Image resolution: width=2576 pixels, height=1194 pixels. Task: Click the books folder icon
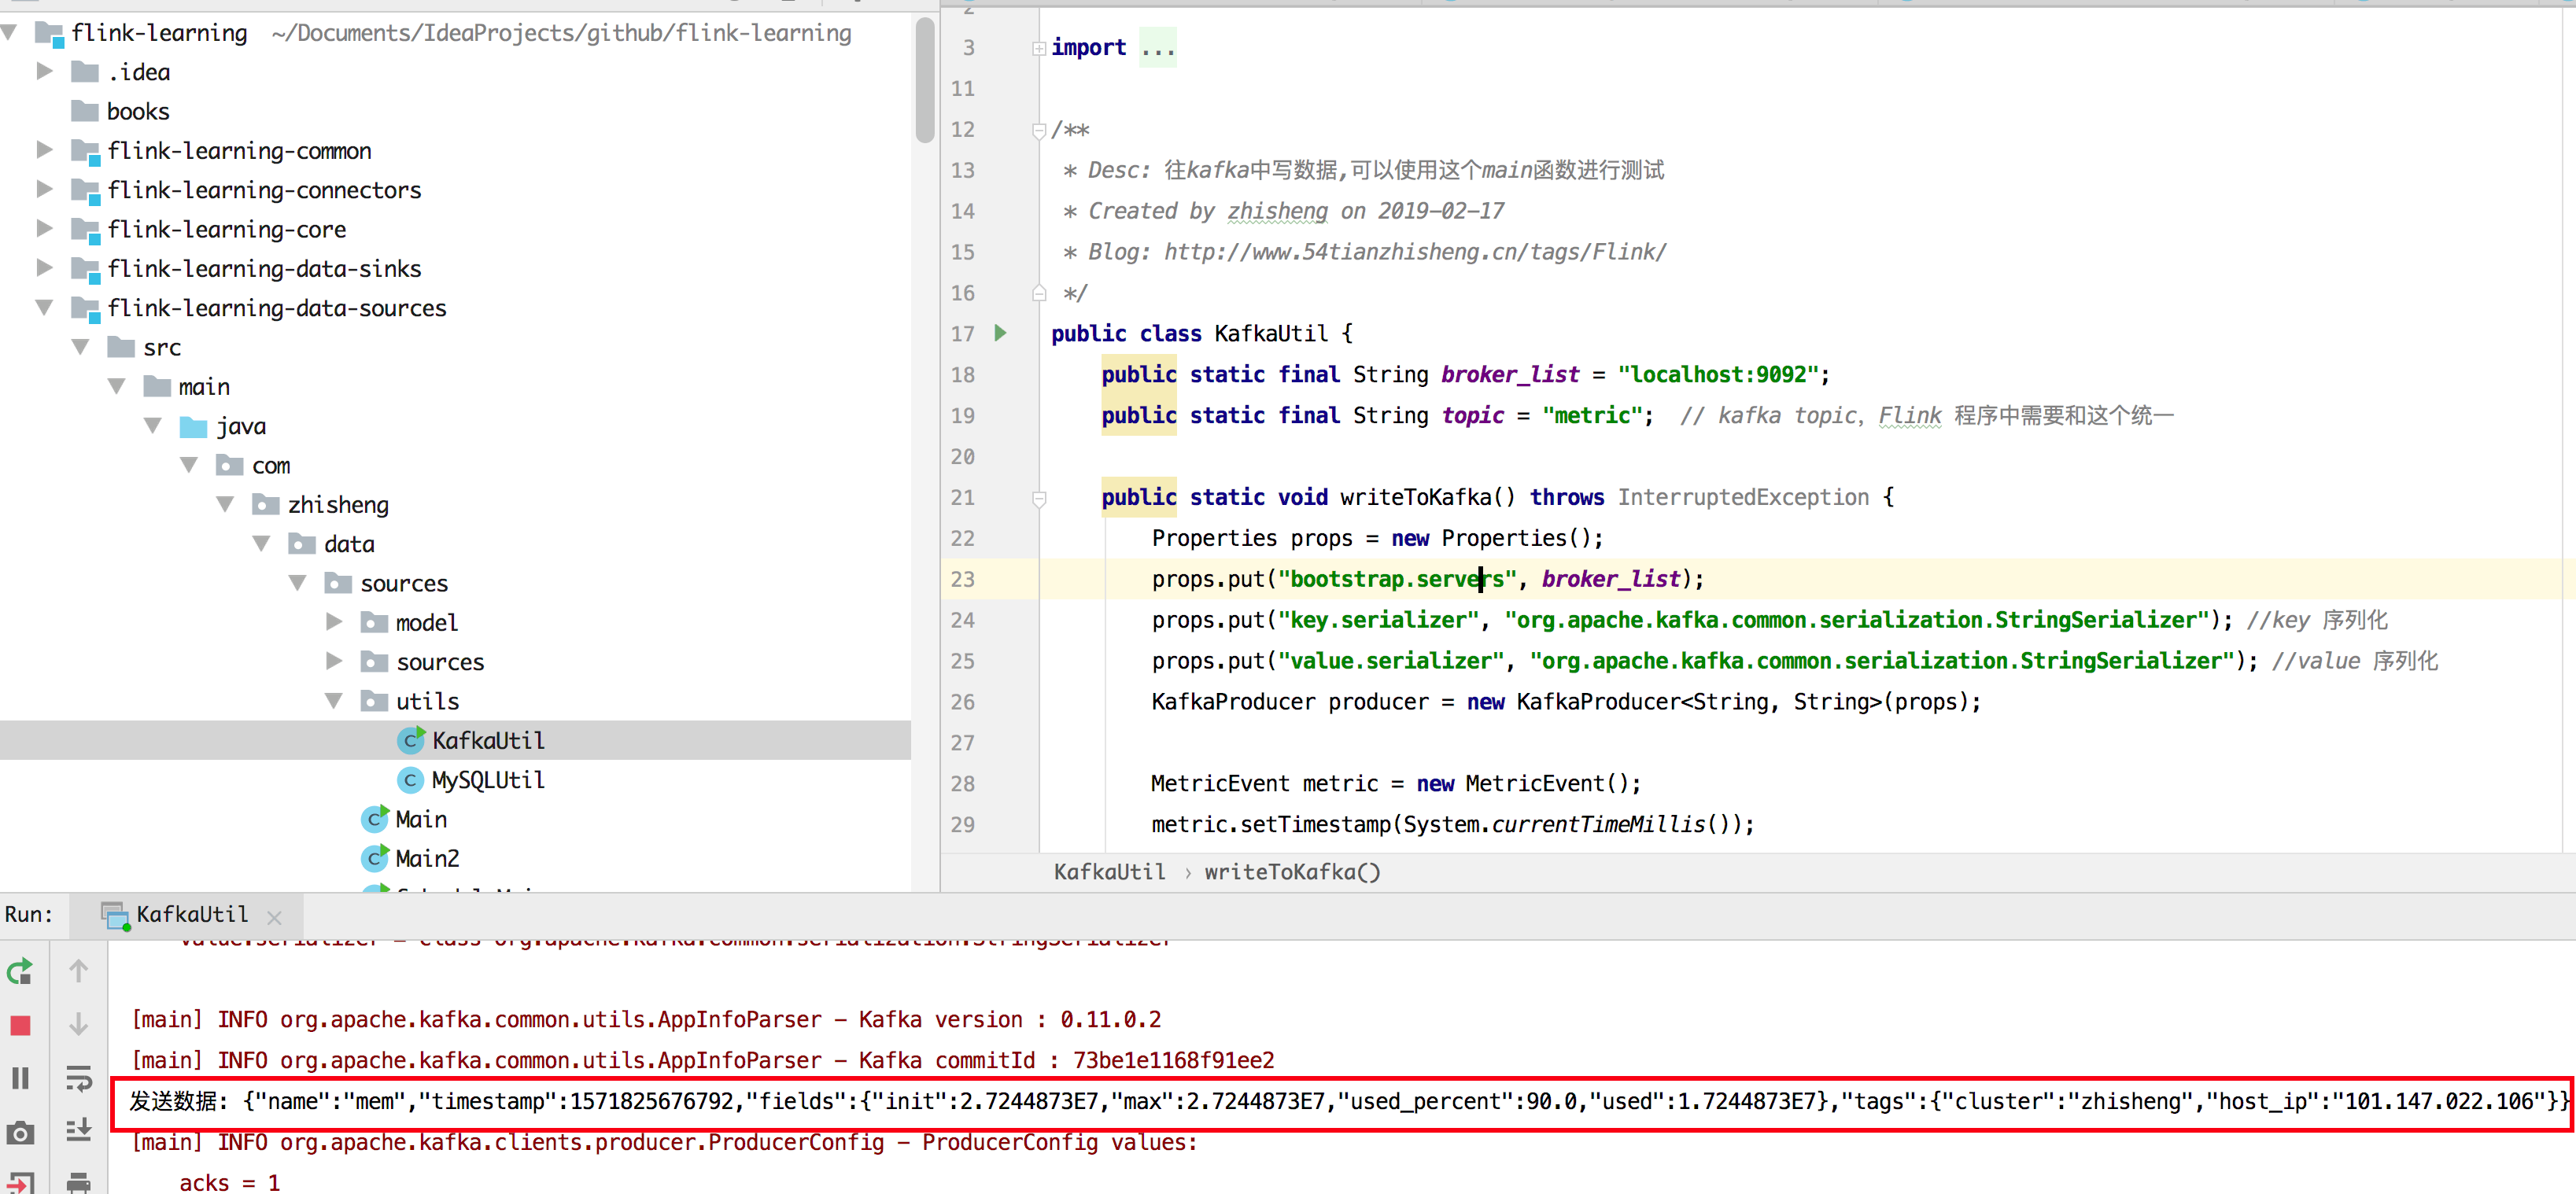pyautogui.click(x=85, y=111)
